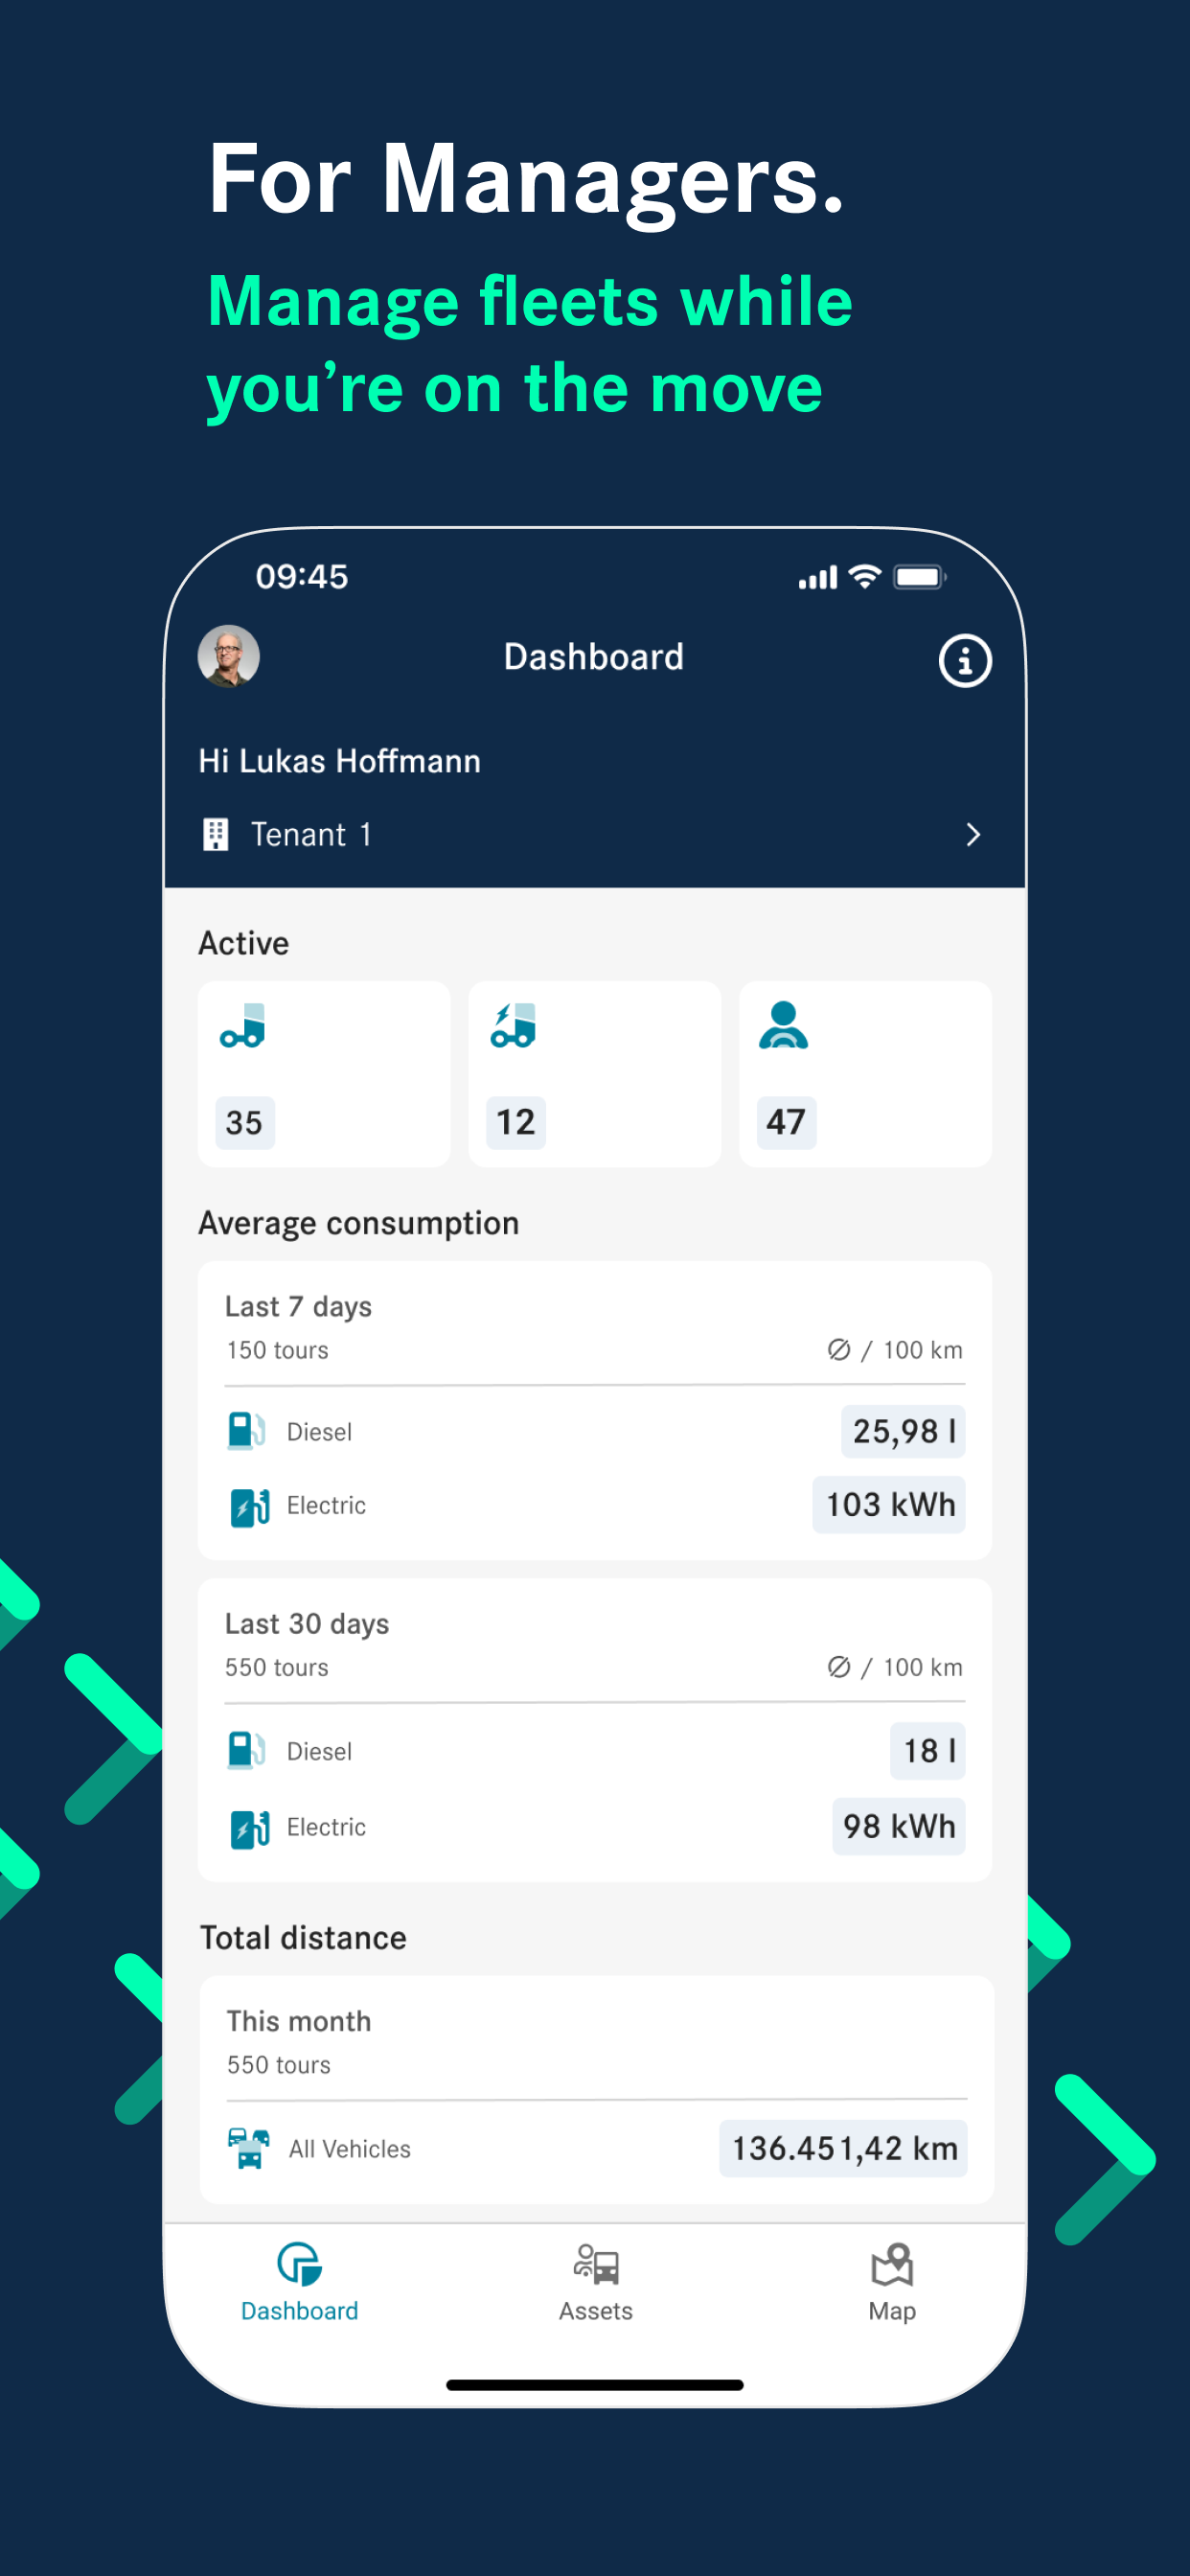Screen dimensions: 1190x2576
Task: Select the 136.451,42 km distance value
Action: 843,2148
